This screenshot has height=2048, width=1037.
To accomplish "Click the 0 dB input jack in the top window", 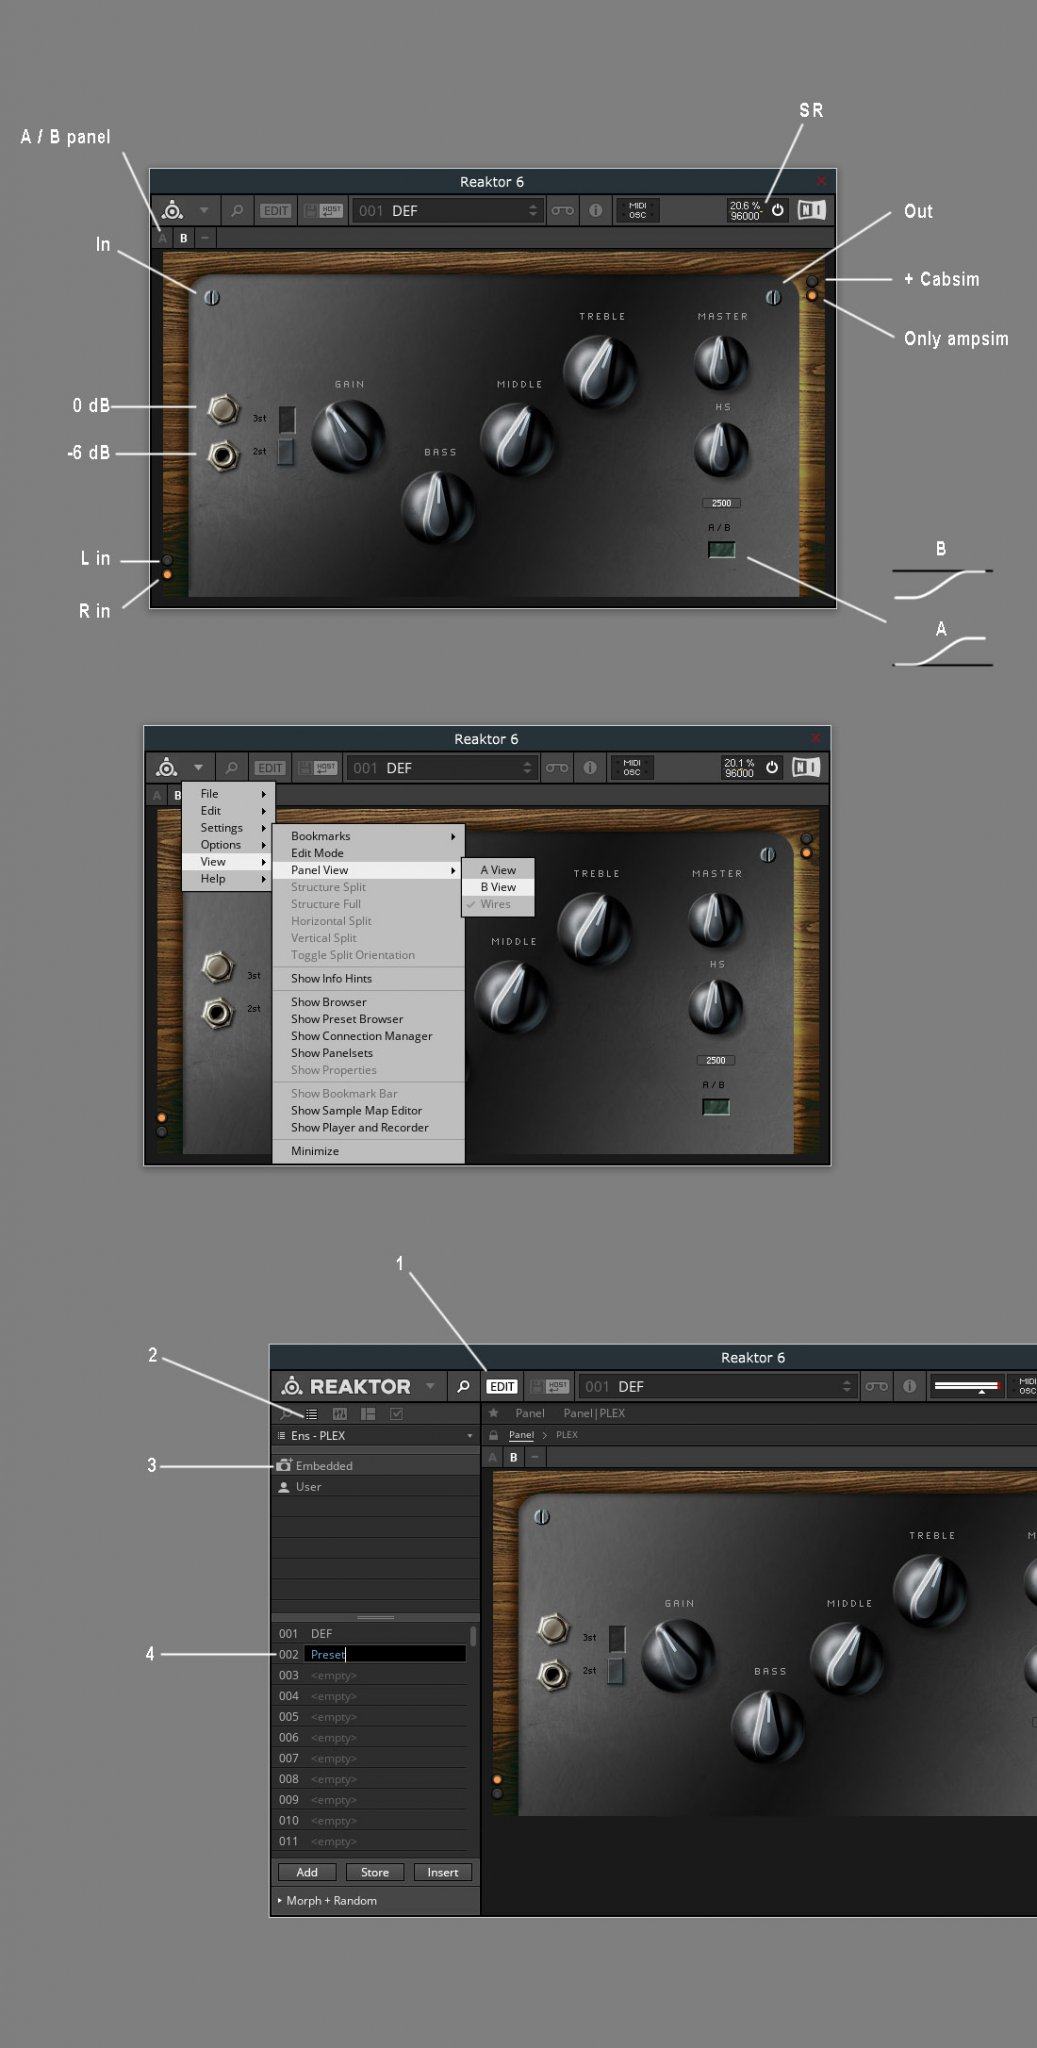I will pos(222,409).
